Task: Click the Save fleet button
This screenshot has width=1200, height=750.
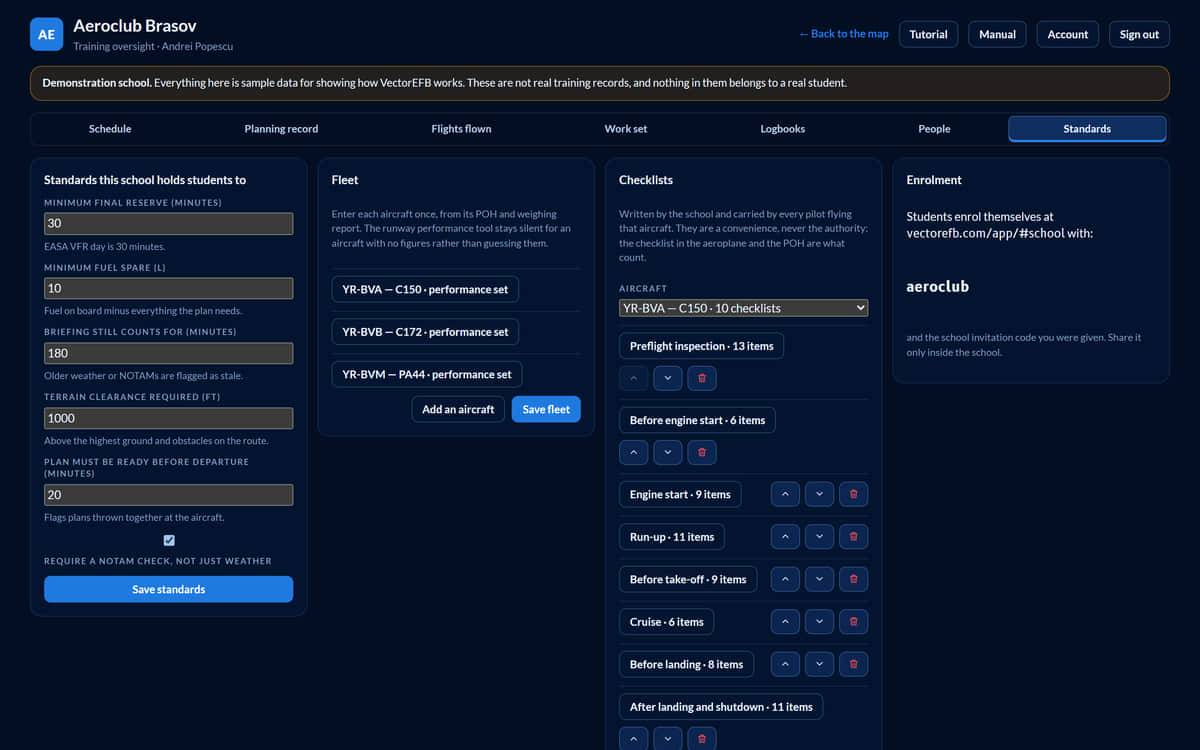Action: click(546, 409)
